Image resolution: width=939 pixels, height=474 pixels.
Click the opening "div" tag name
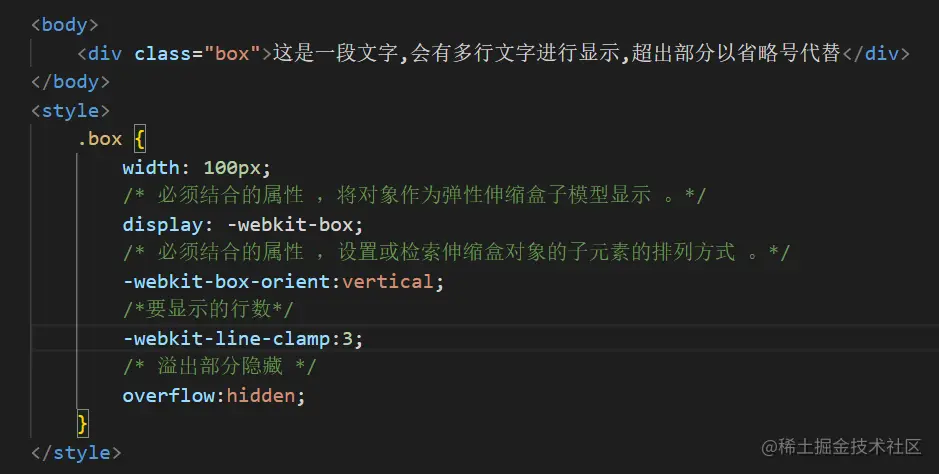(x=105, y=54)
